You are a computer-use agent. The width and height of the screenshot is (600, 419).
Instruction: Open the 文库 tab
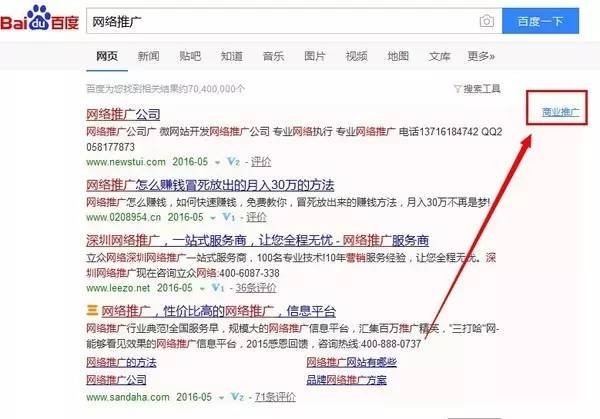pyautogui.click(x=439, y=56)
